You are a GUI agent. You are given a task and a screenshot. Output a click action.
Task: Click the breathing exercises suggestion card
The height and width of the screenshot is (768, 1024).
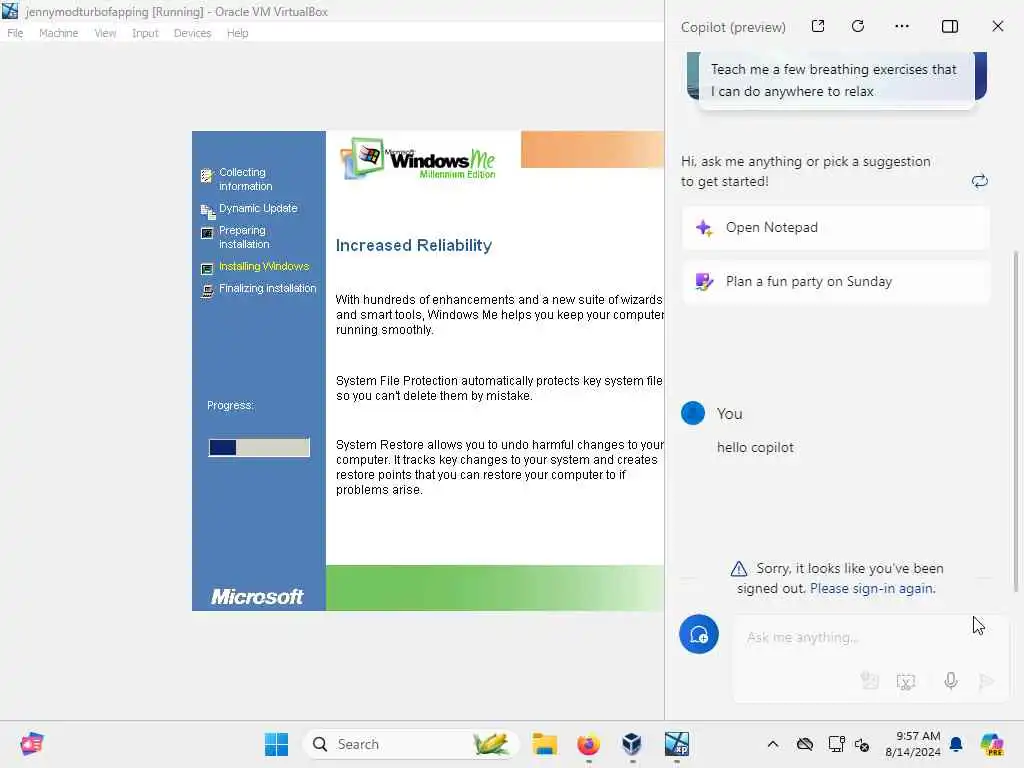click(837, 80)
